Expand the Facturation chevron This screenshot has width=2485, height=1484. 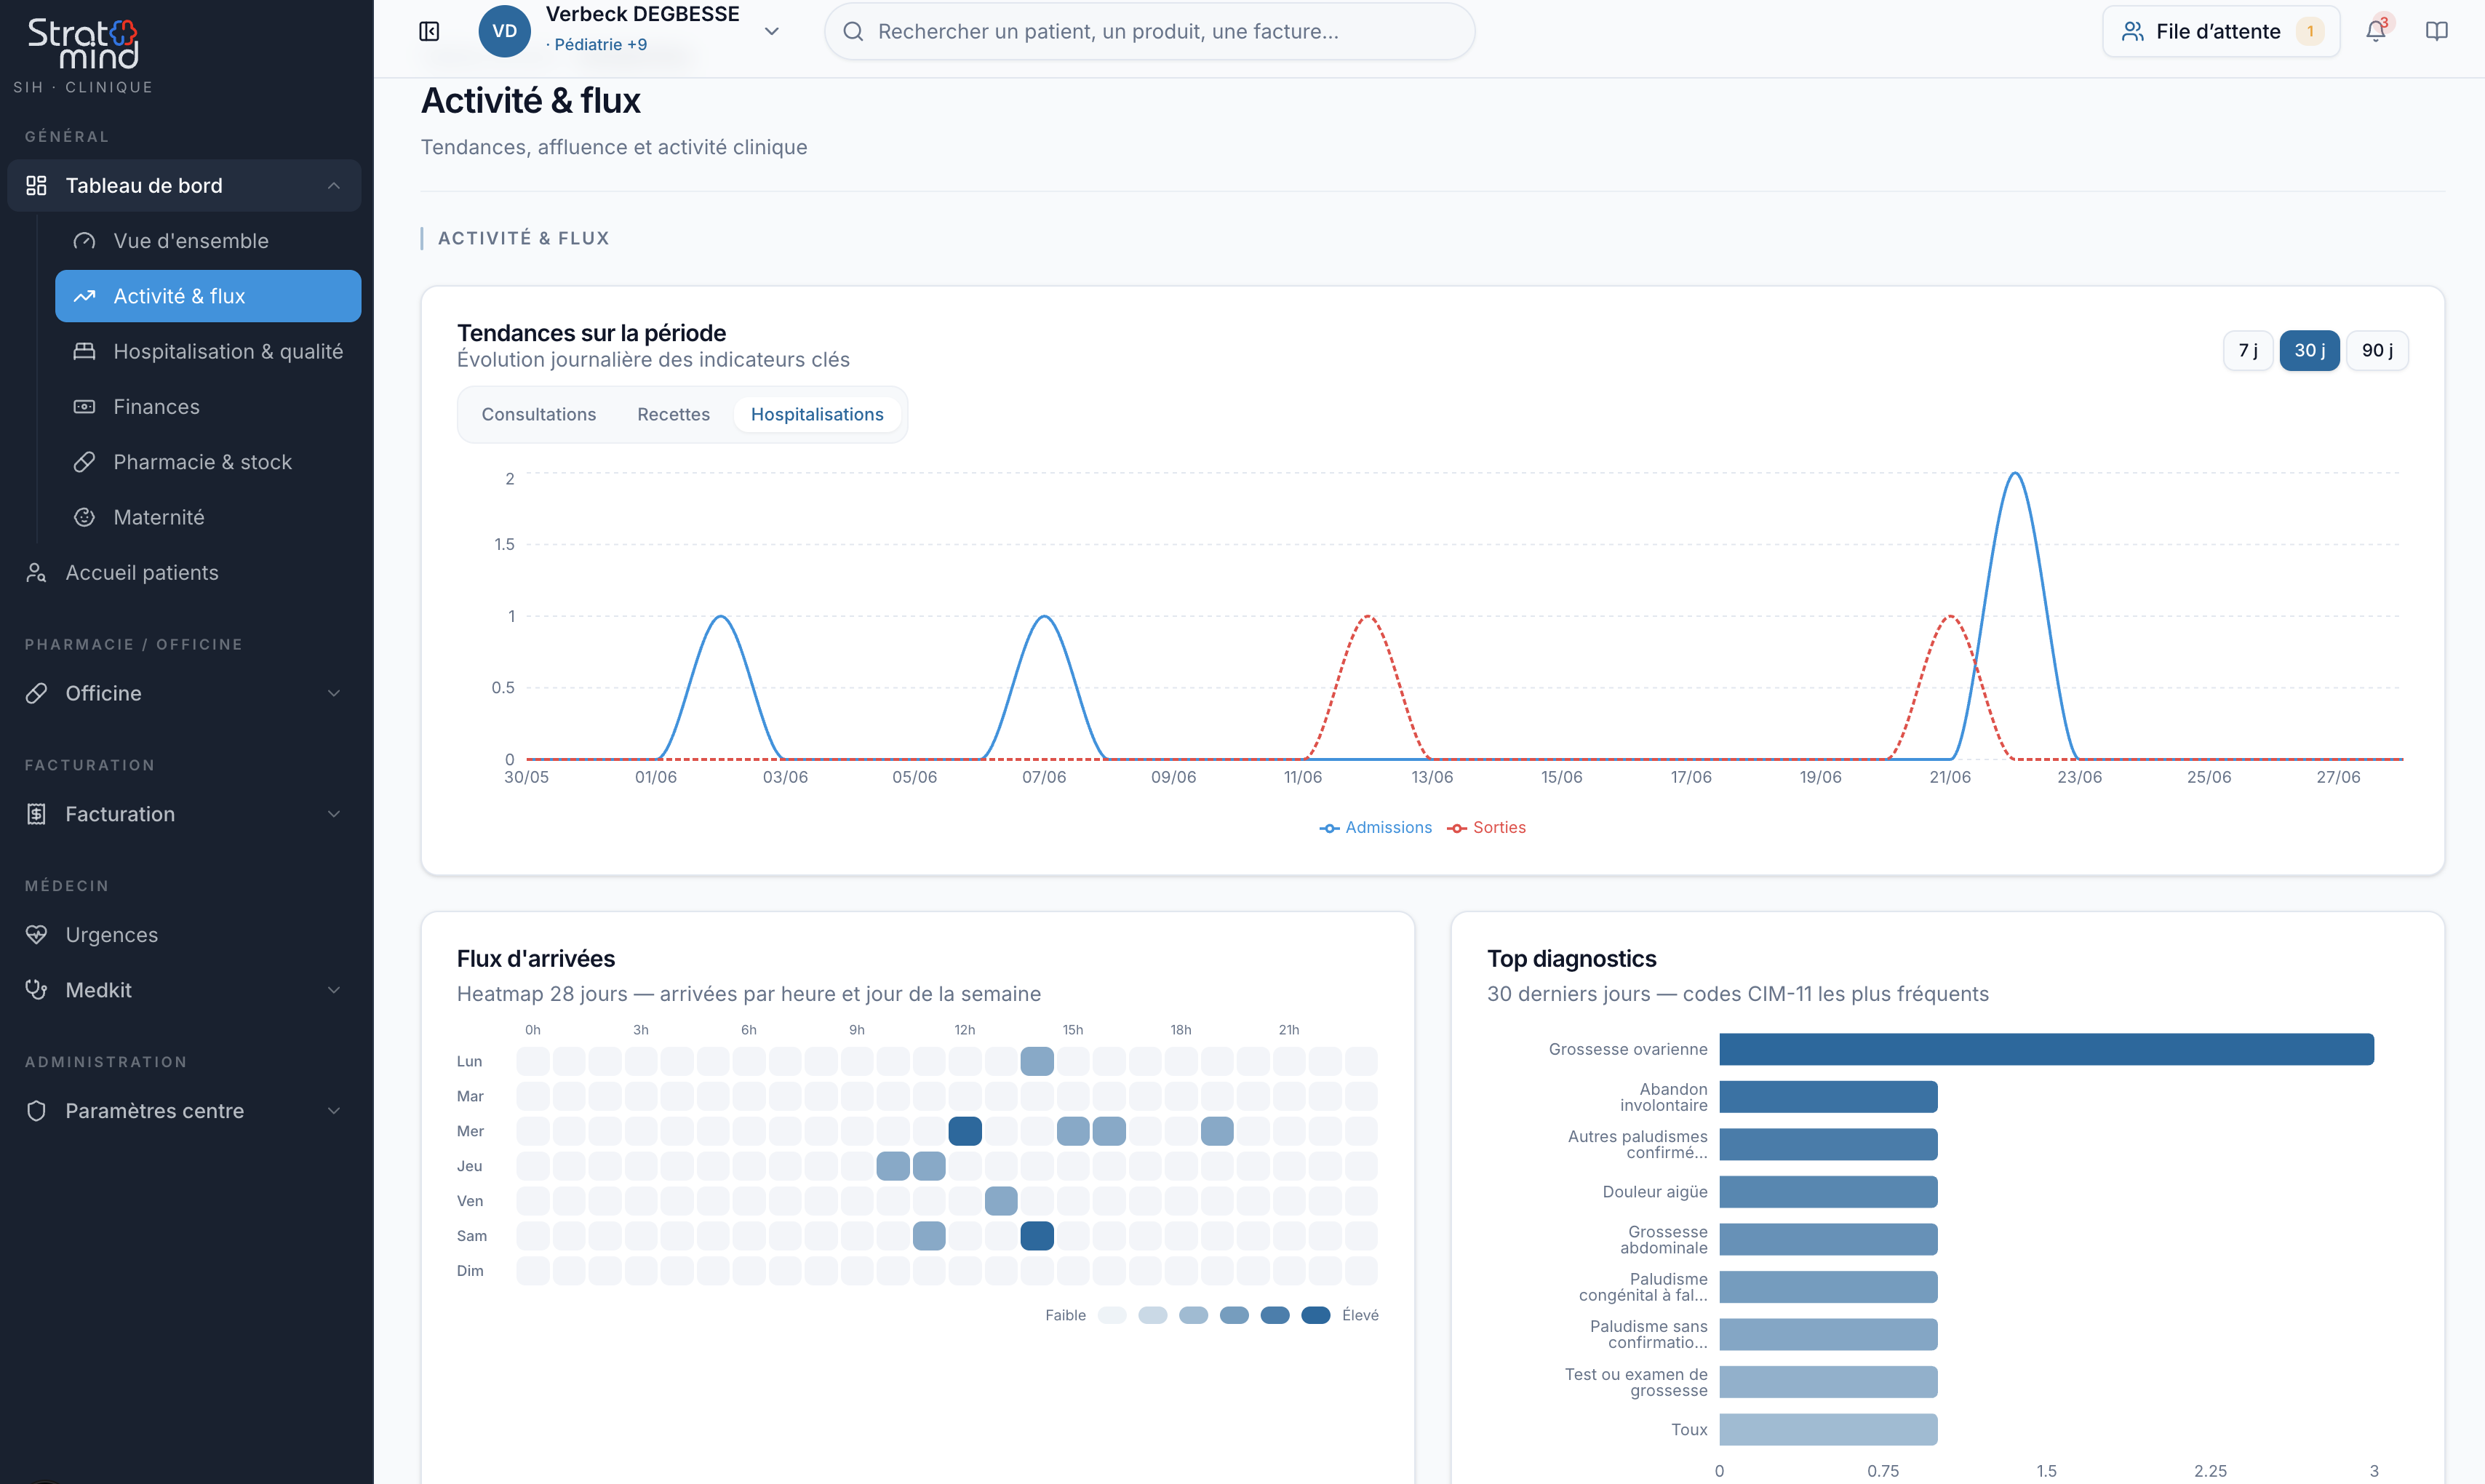point(334,814)
